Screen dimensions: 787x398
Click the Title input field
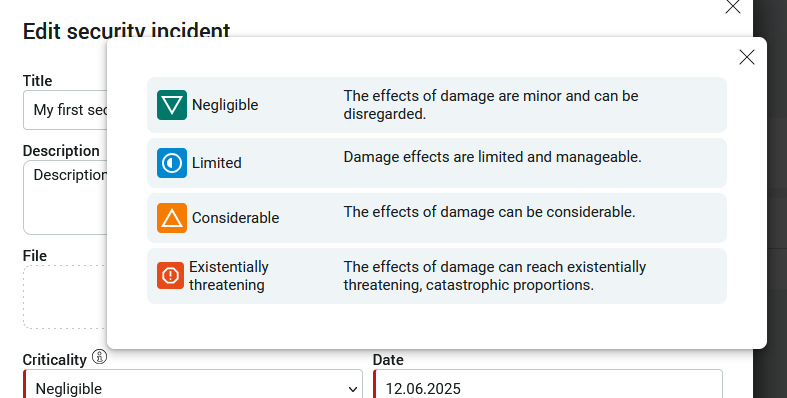(x=65, y=110)
